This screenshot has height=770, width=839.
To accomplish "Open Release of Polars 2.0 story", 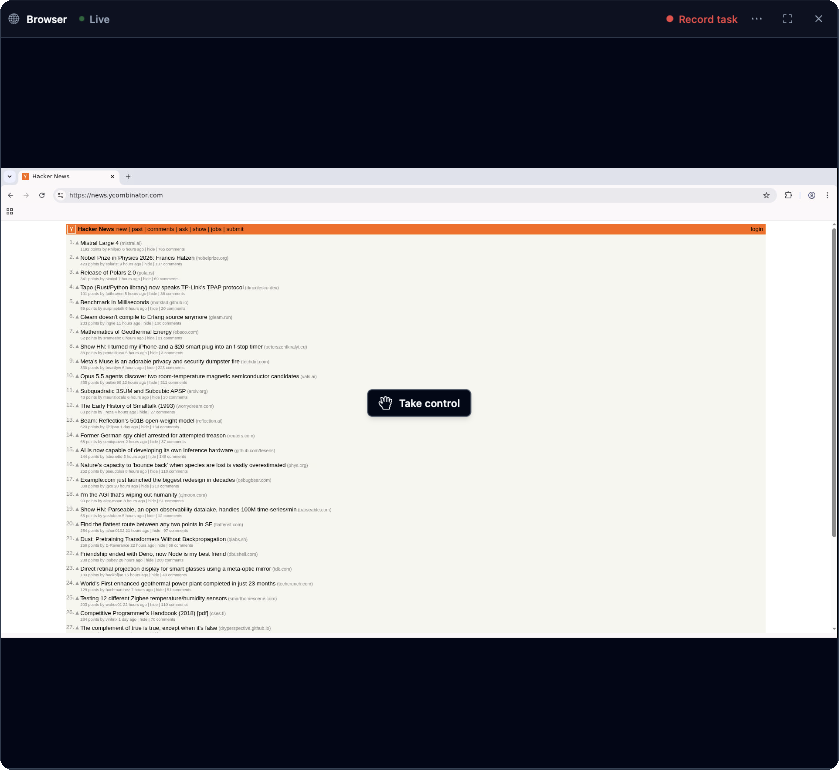I will pos(108,273).
